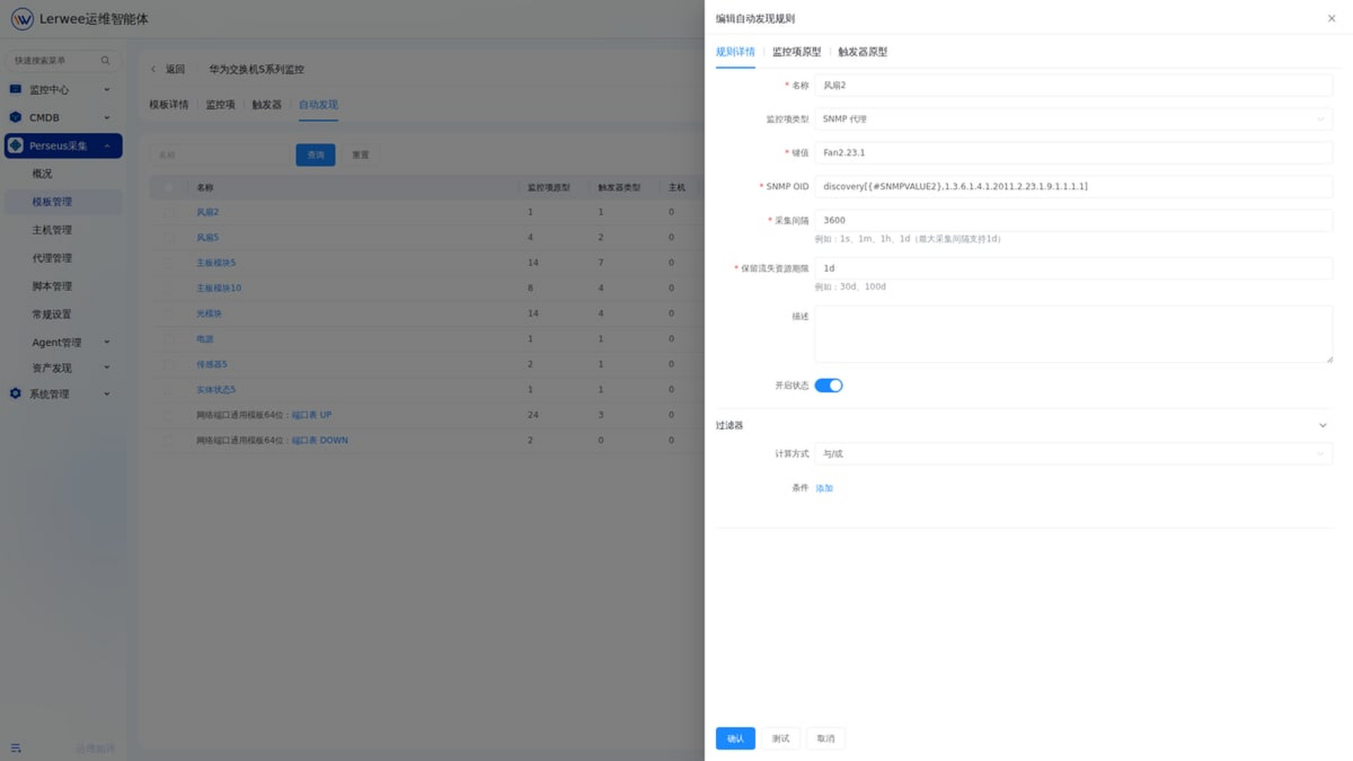The image size is (1353, 761).
Task: Close the 编辑自动发现规则 drawer
Action: tap(1331, 19)
